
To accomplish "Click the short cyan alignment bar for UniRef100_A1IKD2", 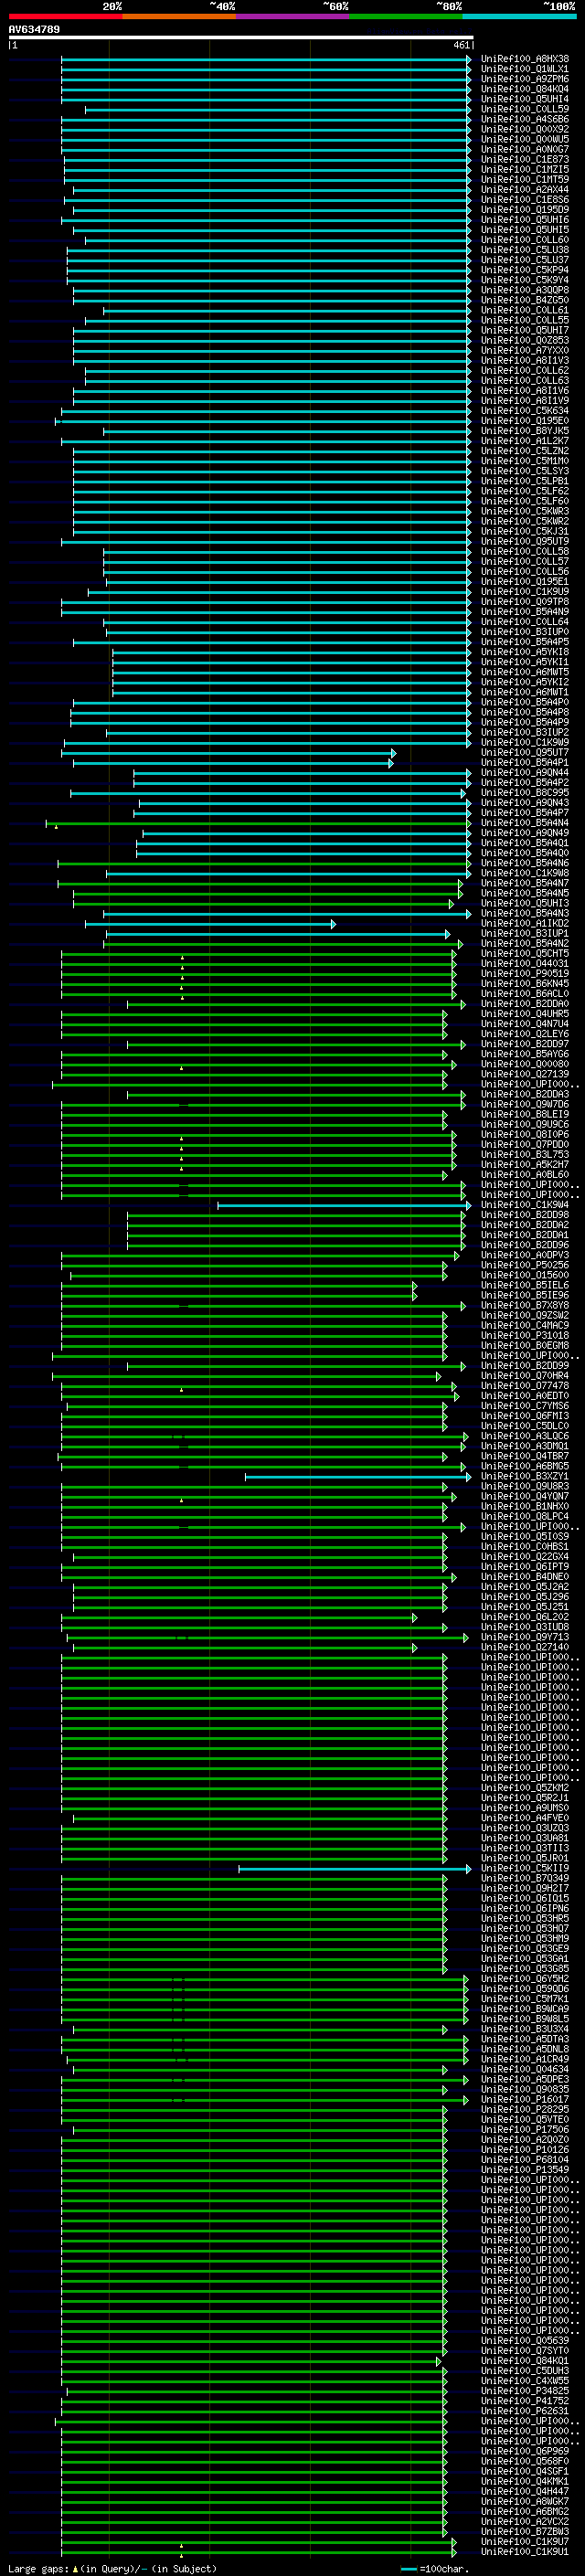I will click(x=210, y=924).
